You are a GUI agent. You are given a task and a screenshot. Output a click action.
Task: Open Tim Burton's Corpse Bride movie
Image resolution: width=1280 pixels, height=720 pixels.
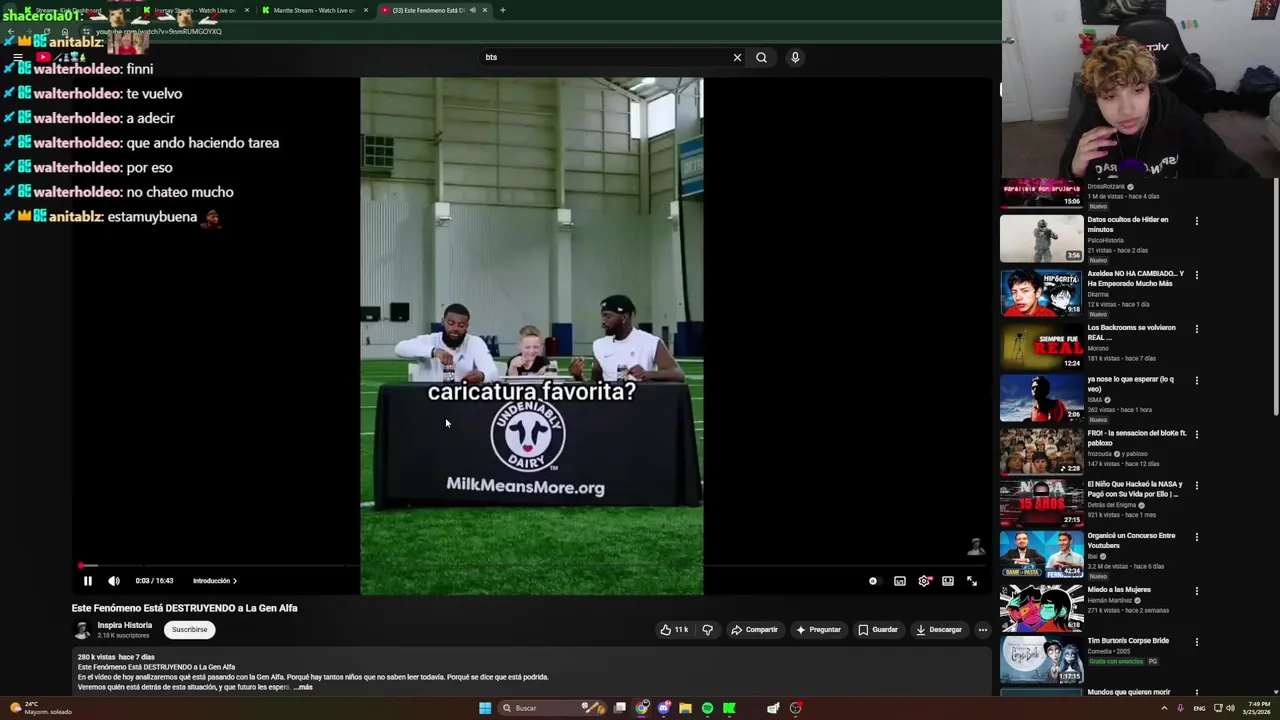pyautogui.click(x=1041, y=660)
